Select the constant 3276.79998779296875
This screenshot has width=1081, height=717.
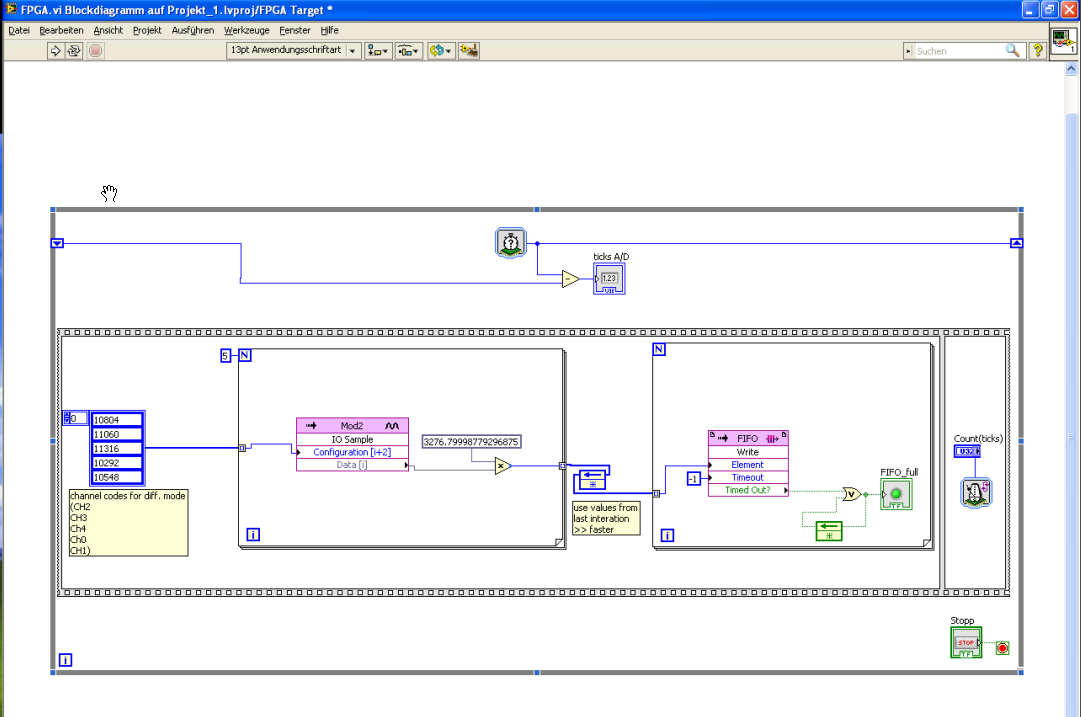(471, 442)
